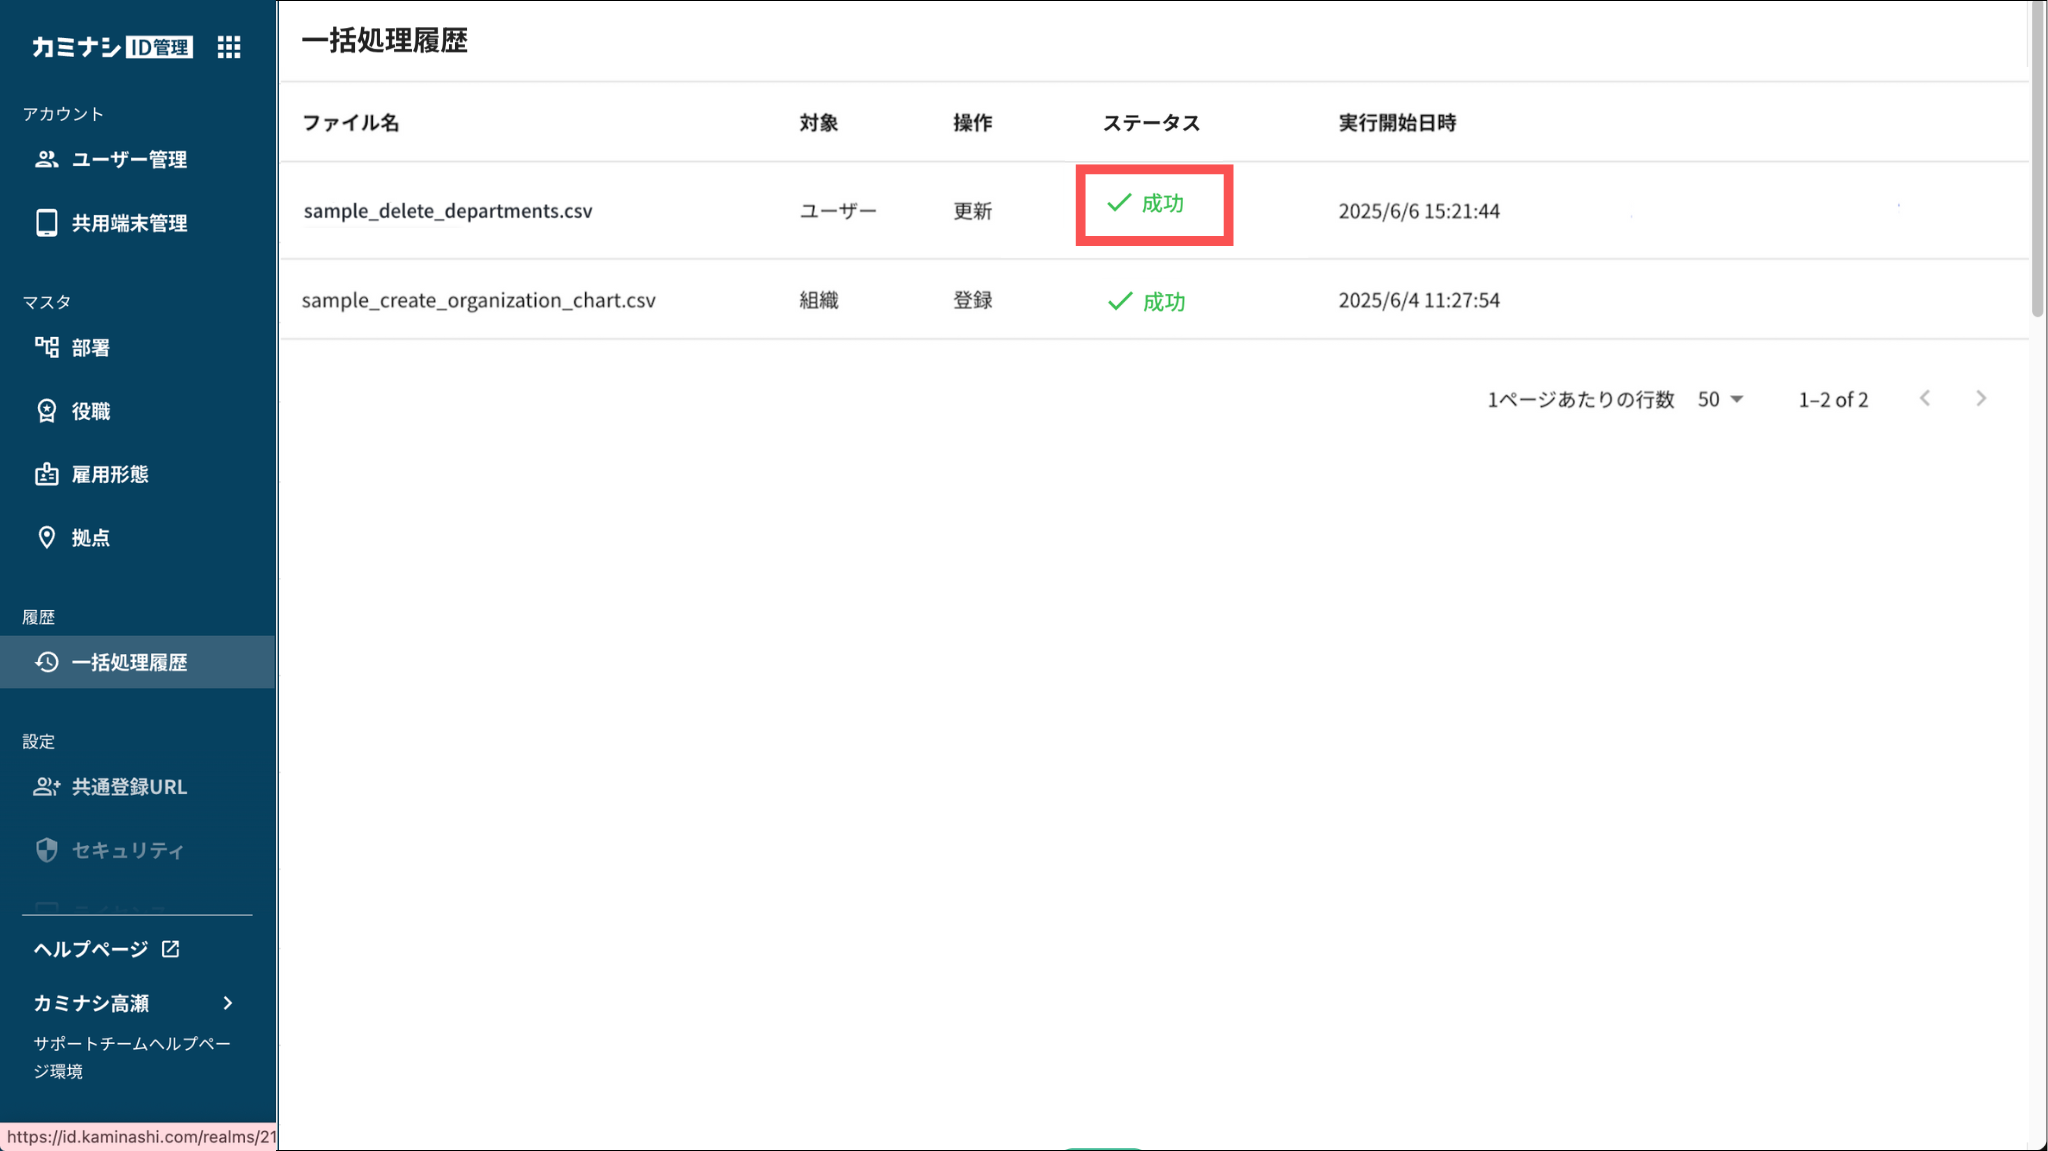Screen dimensions: 2048x1151
Task: Click the 共通登録URL add-person icon
Action: tap(46, 787)
